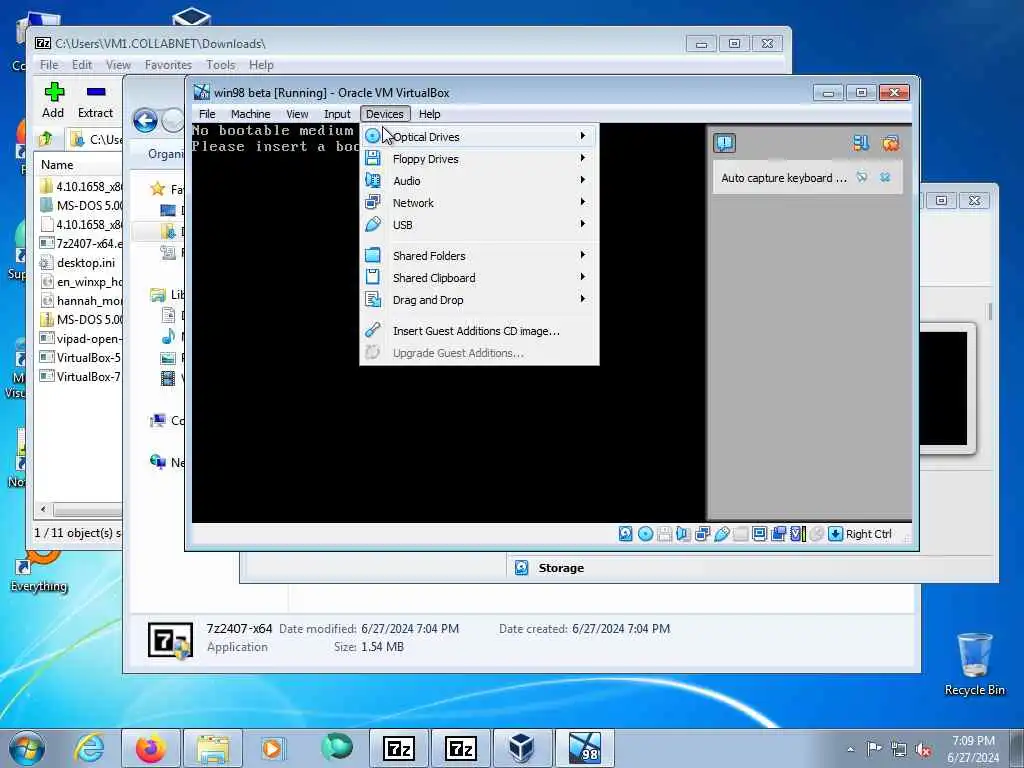1024x768 pixels.
Task: Click the VM preview thumbnail in Manager
Action: tap(943, 388)
